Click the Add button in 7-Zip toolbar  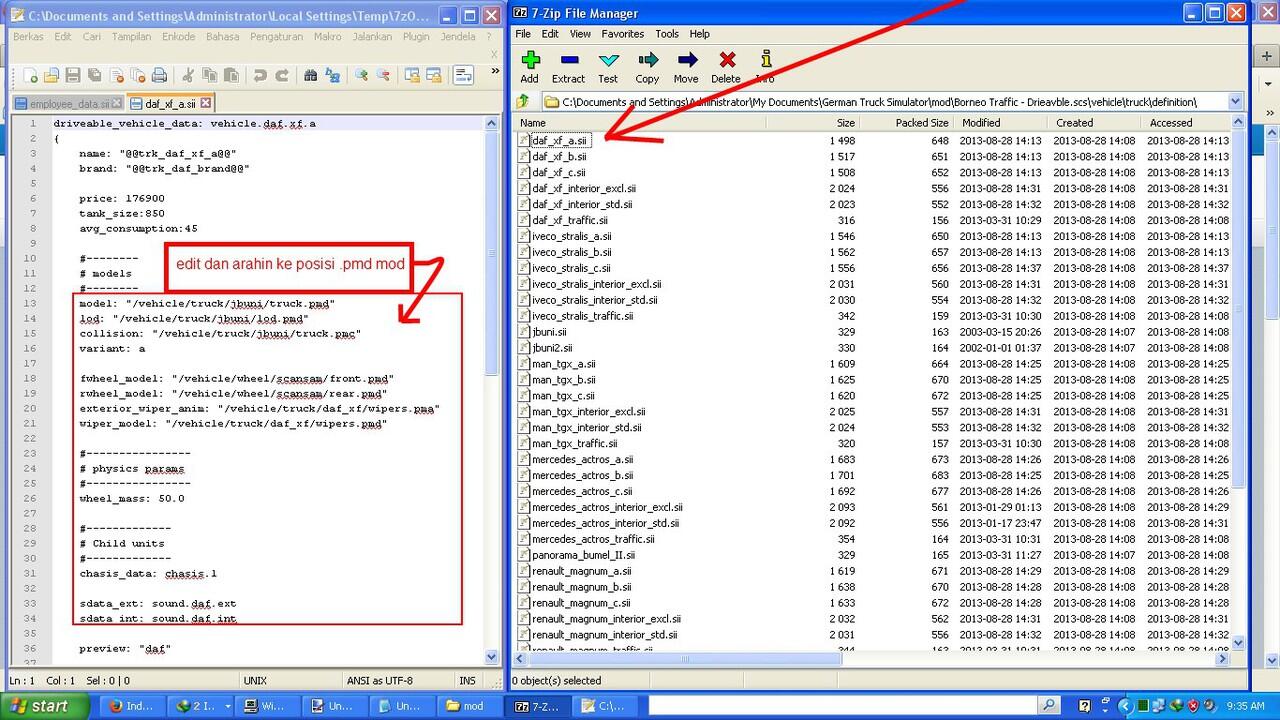coord(529,66)
